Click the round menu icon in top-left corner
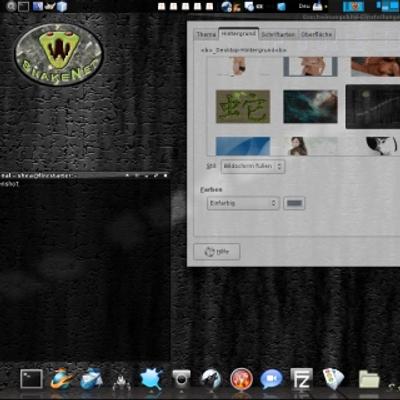 (11, 6)
